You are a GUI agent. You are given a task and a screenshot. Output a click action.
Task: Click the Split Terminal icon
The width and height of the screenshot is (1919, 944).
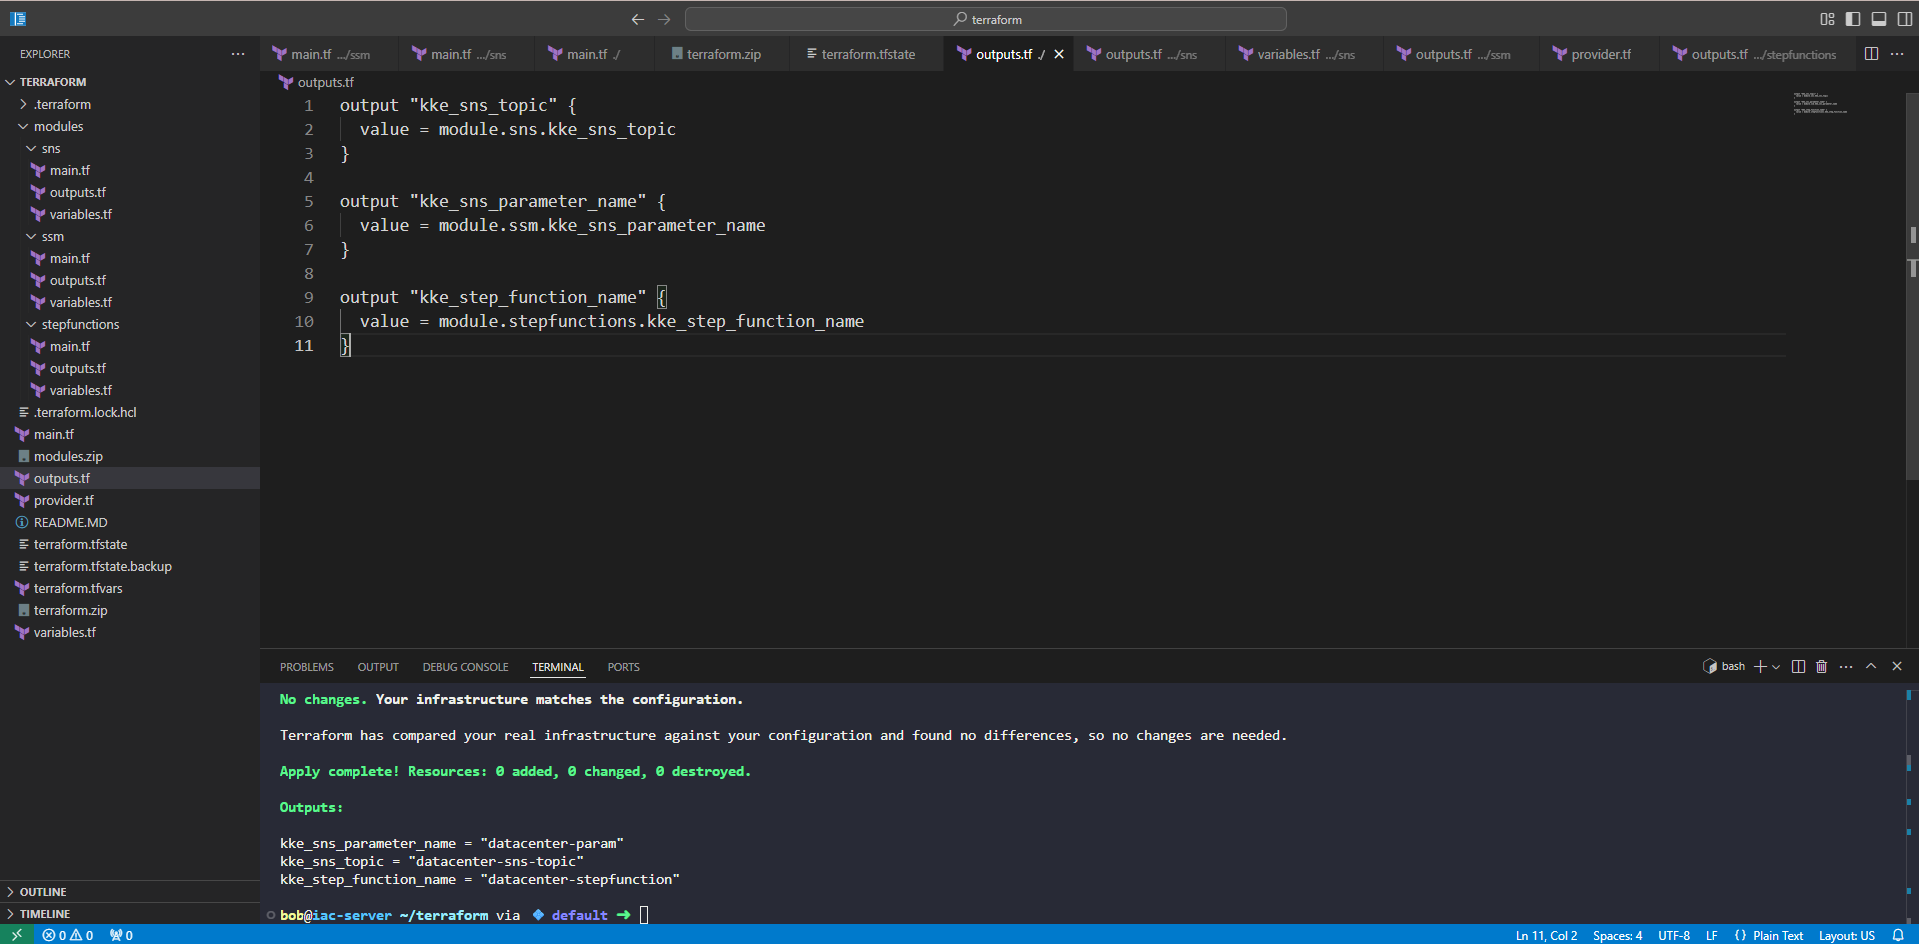[x=1798, y=667]
